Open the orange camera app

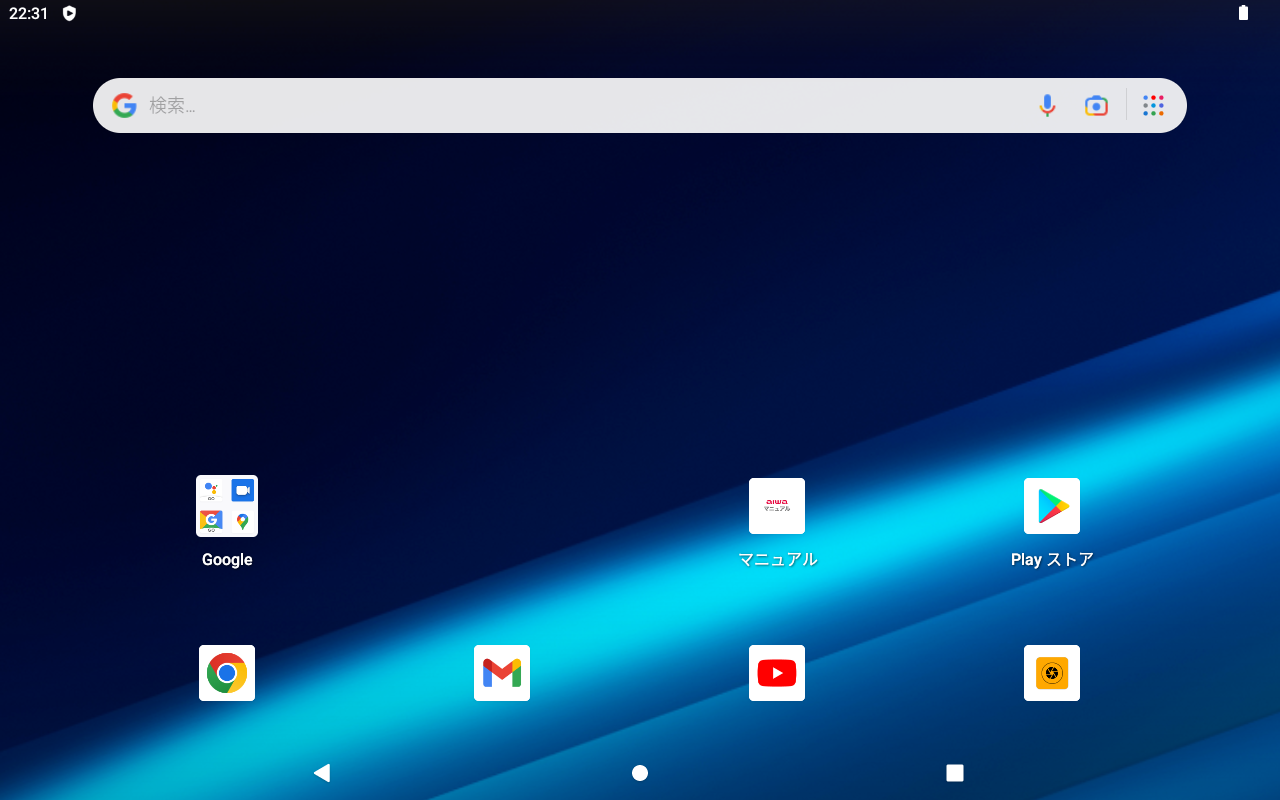click(1052, 673)
